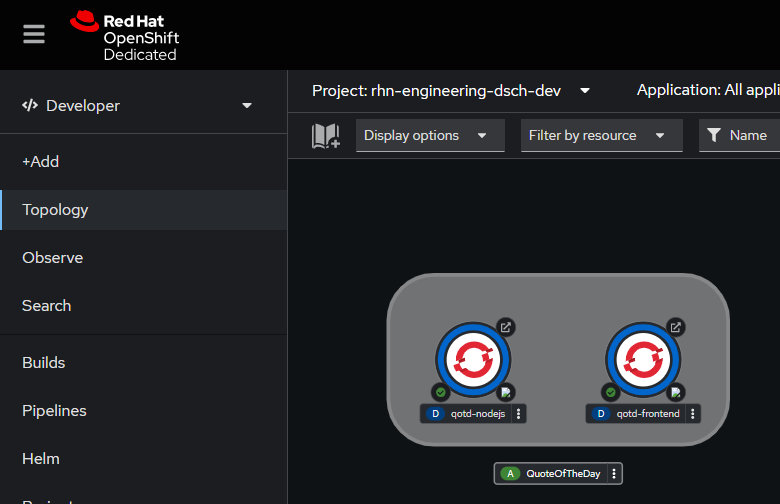Expand the Display options dropdown
This screenshot has width=780, height=504.
point(430,135)
